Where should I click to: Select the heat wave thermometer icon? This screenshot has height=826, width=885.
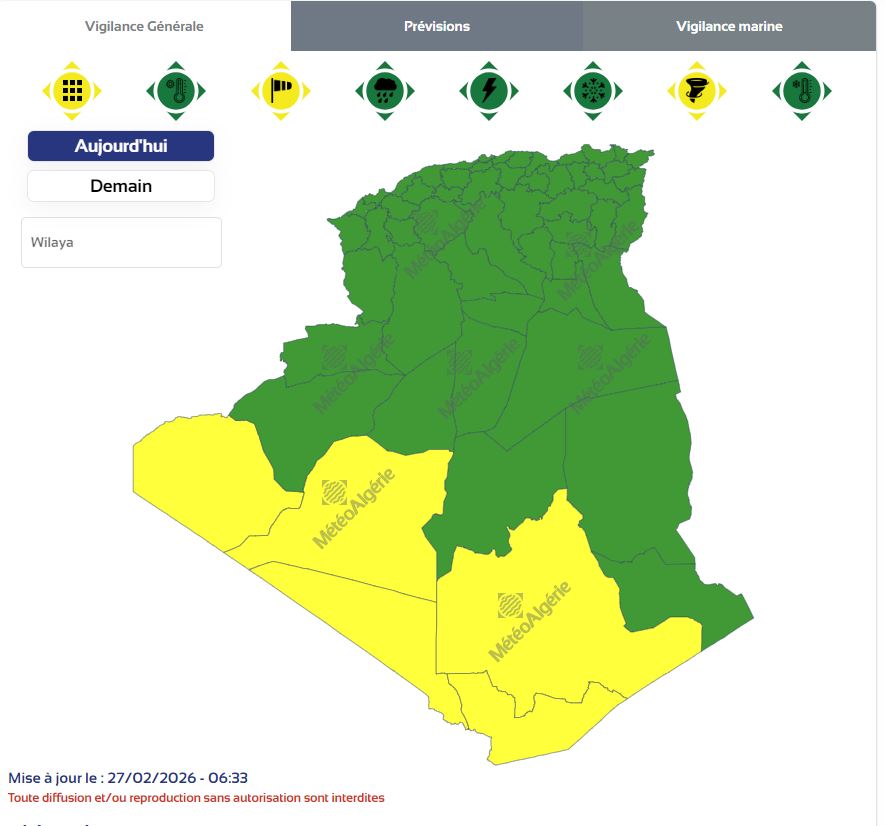pyautogui.click(x=176, y=91)
